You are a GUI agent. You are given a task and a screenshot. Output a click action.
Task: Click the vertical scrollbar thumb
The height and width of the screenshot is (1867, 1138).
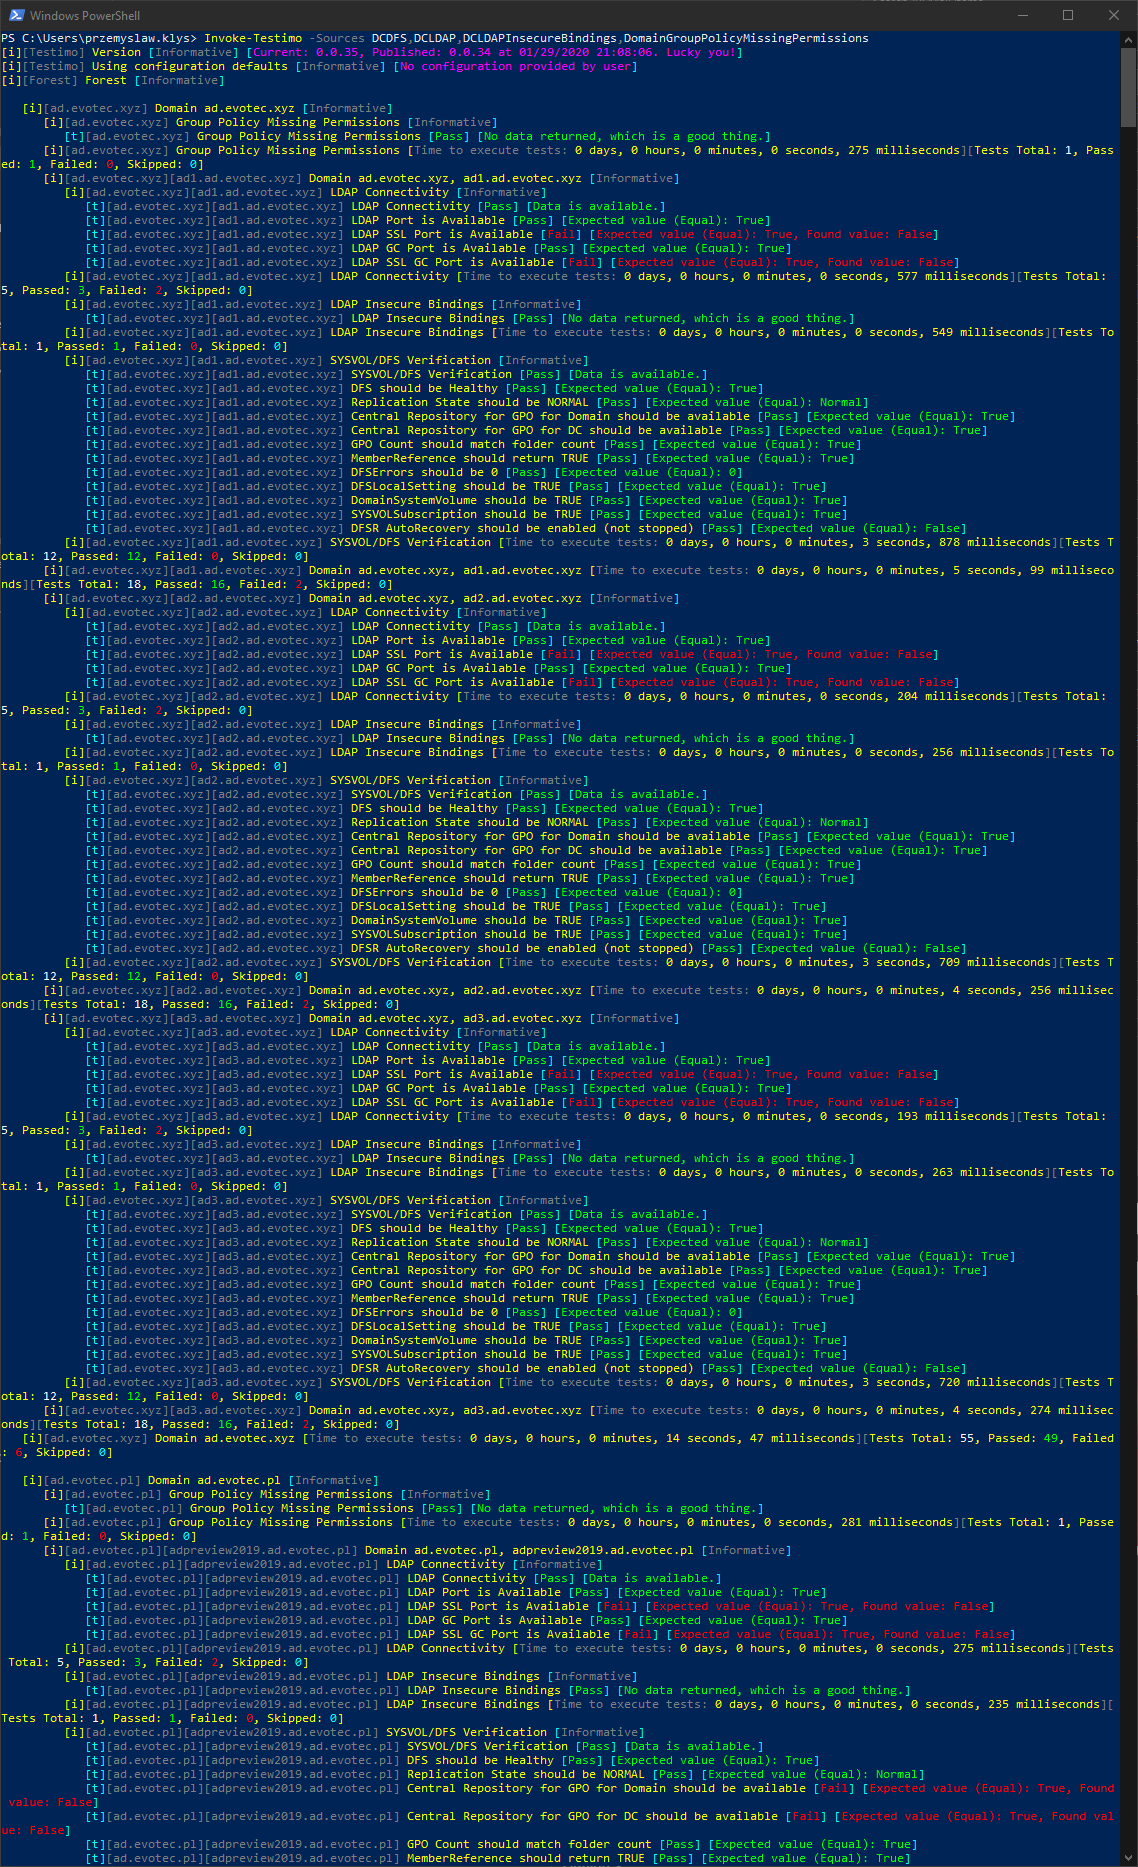(x=1129, y=85)
